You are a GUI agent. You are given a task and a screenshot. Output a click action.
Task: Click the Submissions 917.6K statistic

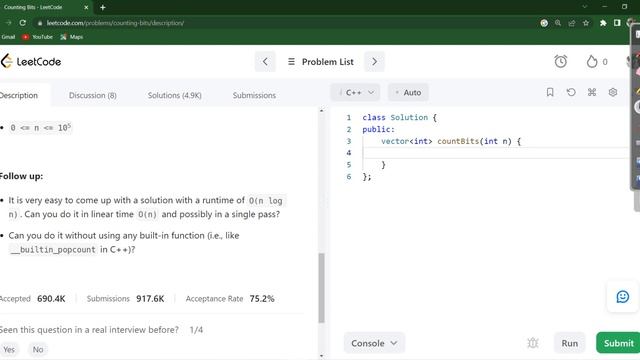(125, 298)
